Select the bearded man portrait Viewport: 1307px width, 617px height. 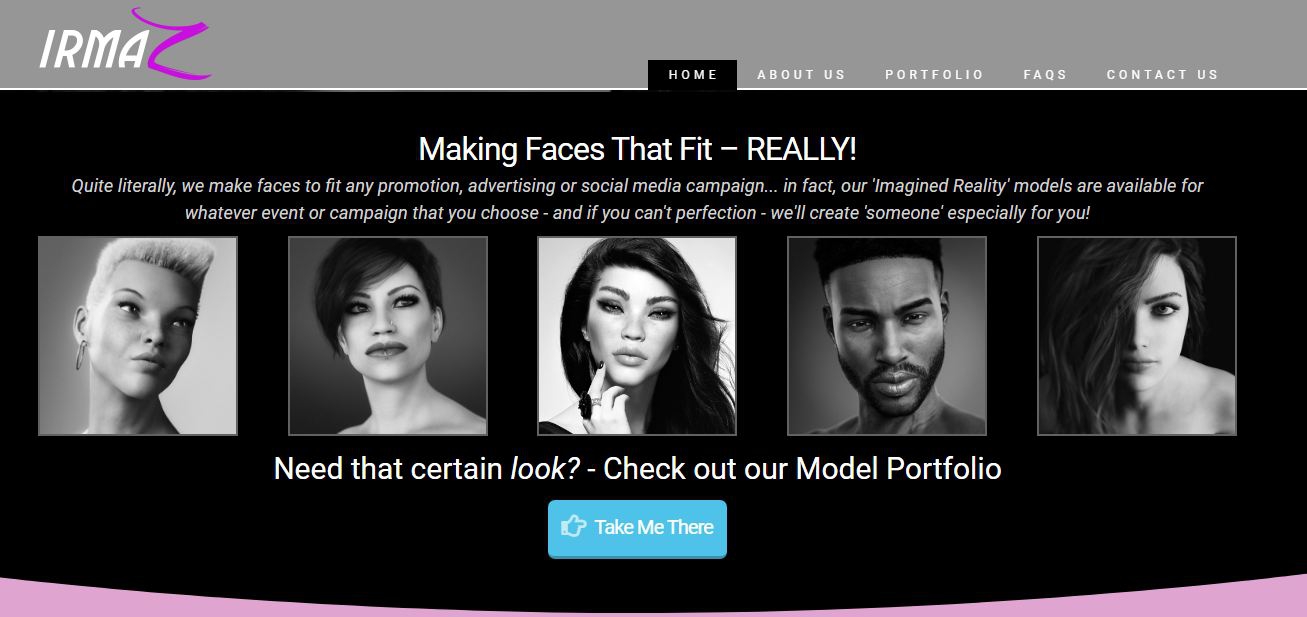887,336
